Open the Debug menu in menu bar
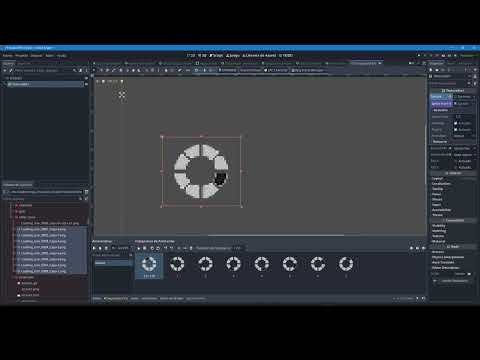Viewport: 480px width, 360px height. pos(36,55)
